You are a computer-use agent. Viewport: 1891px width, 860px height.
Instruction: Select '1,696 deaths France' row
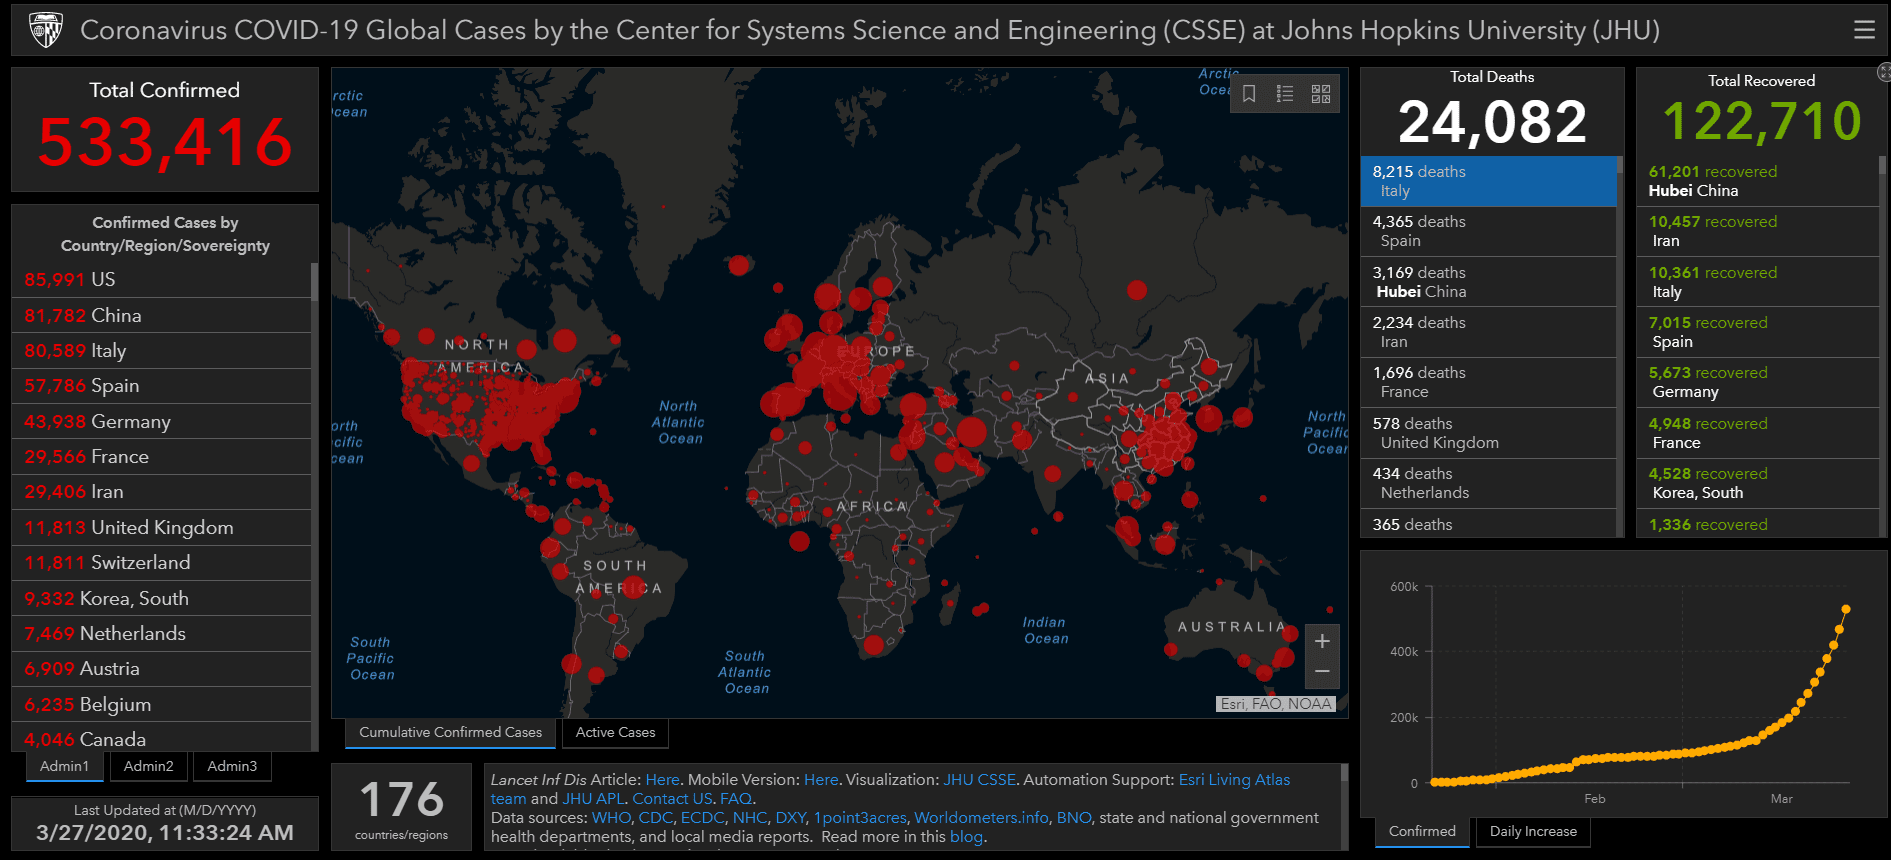coord(1488,383)
